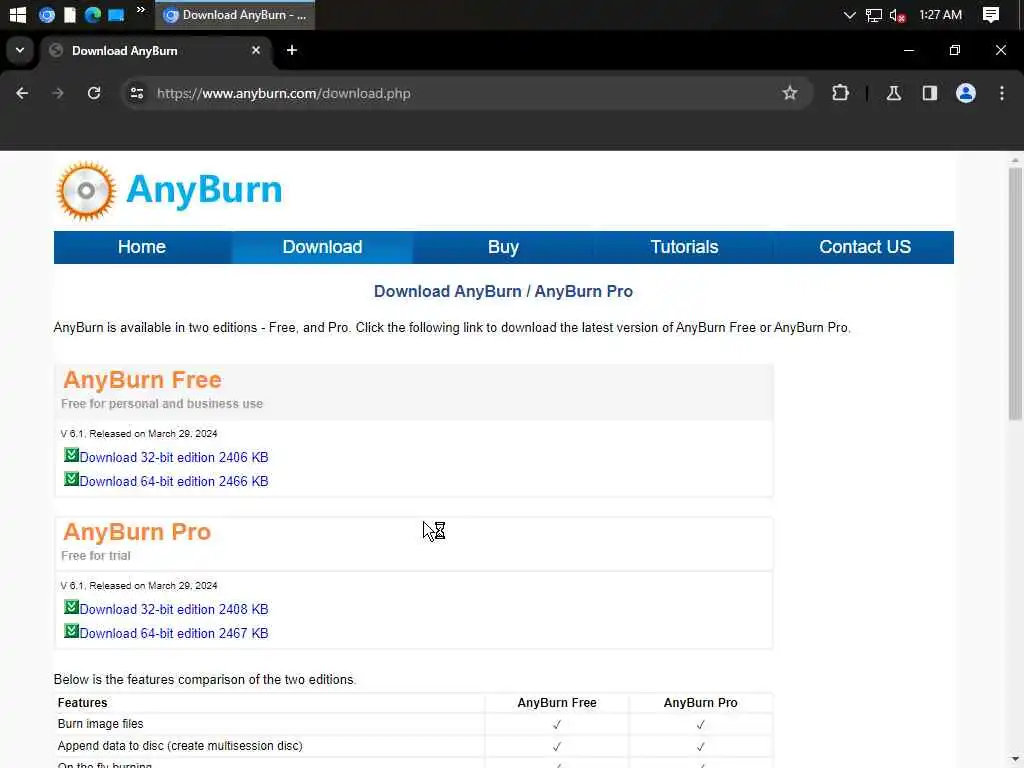Click the AnyBurn Pro heading
This screenshot has height=768, width=1024.
point(137,532)
